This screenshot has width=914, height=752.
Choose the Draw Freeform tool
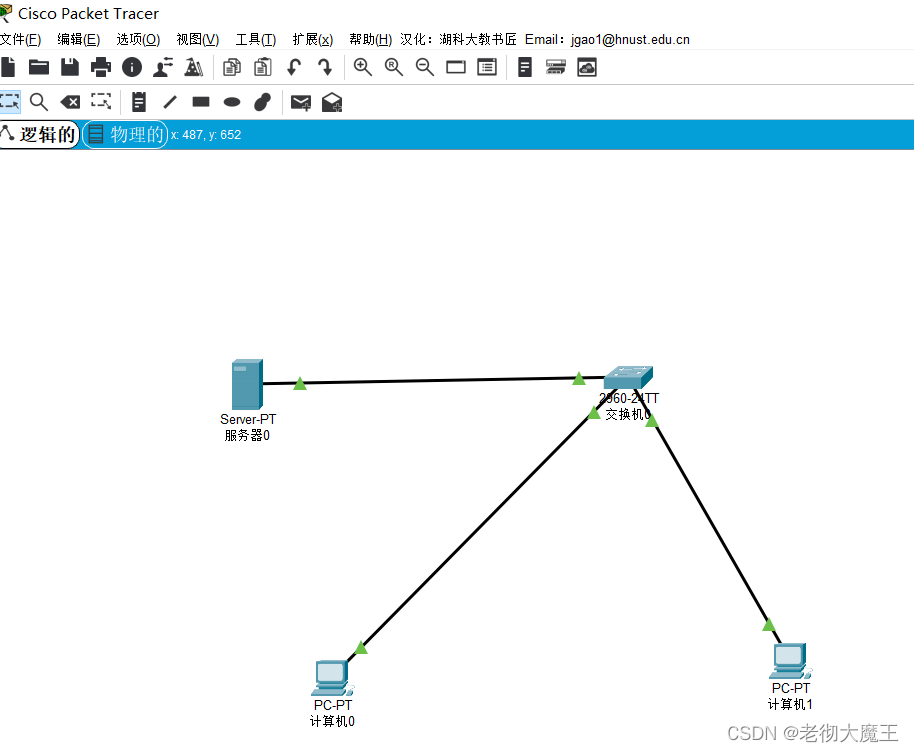click(262, 102)
